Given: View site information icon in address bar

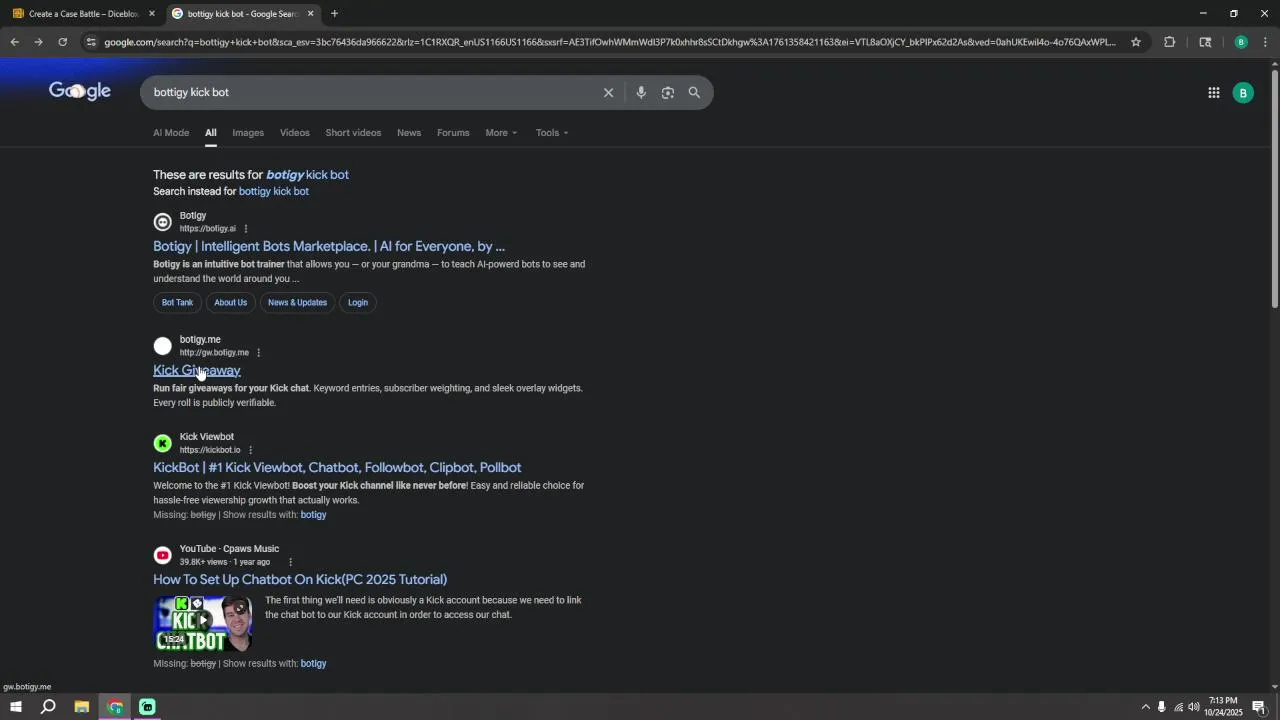Looking at the screenshot, I should 91,42.
